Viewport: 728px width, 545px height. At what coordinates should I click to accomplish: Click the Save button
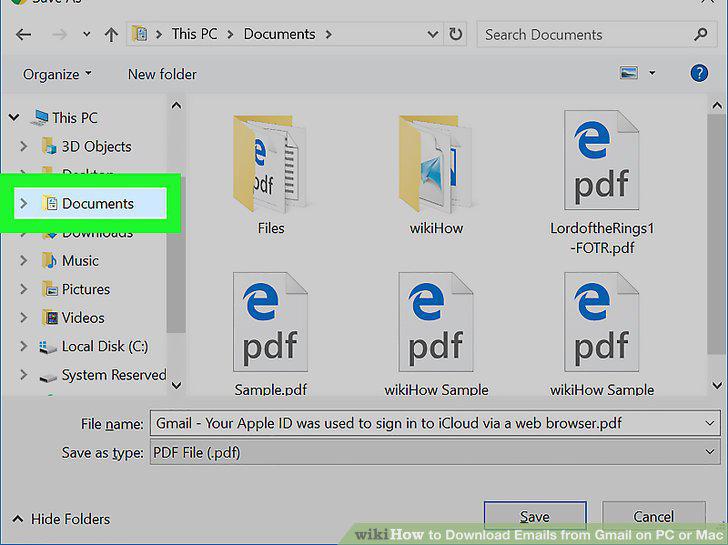coord(535,516)
